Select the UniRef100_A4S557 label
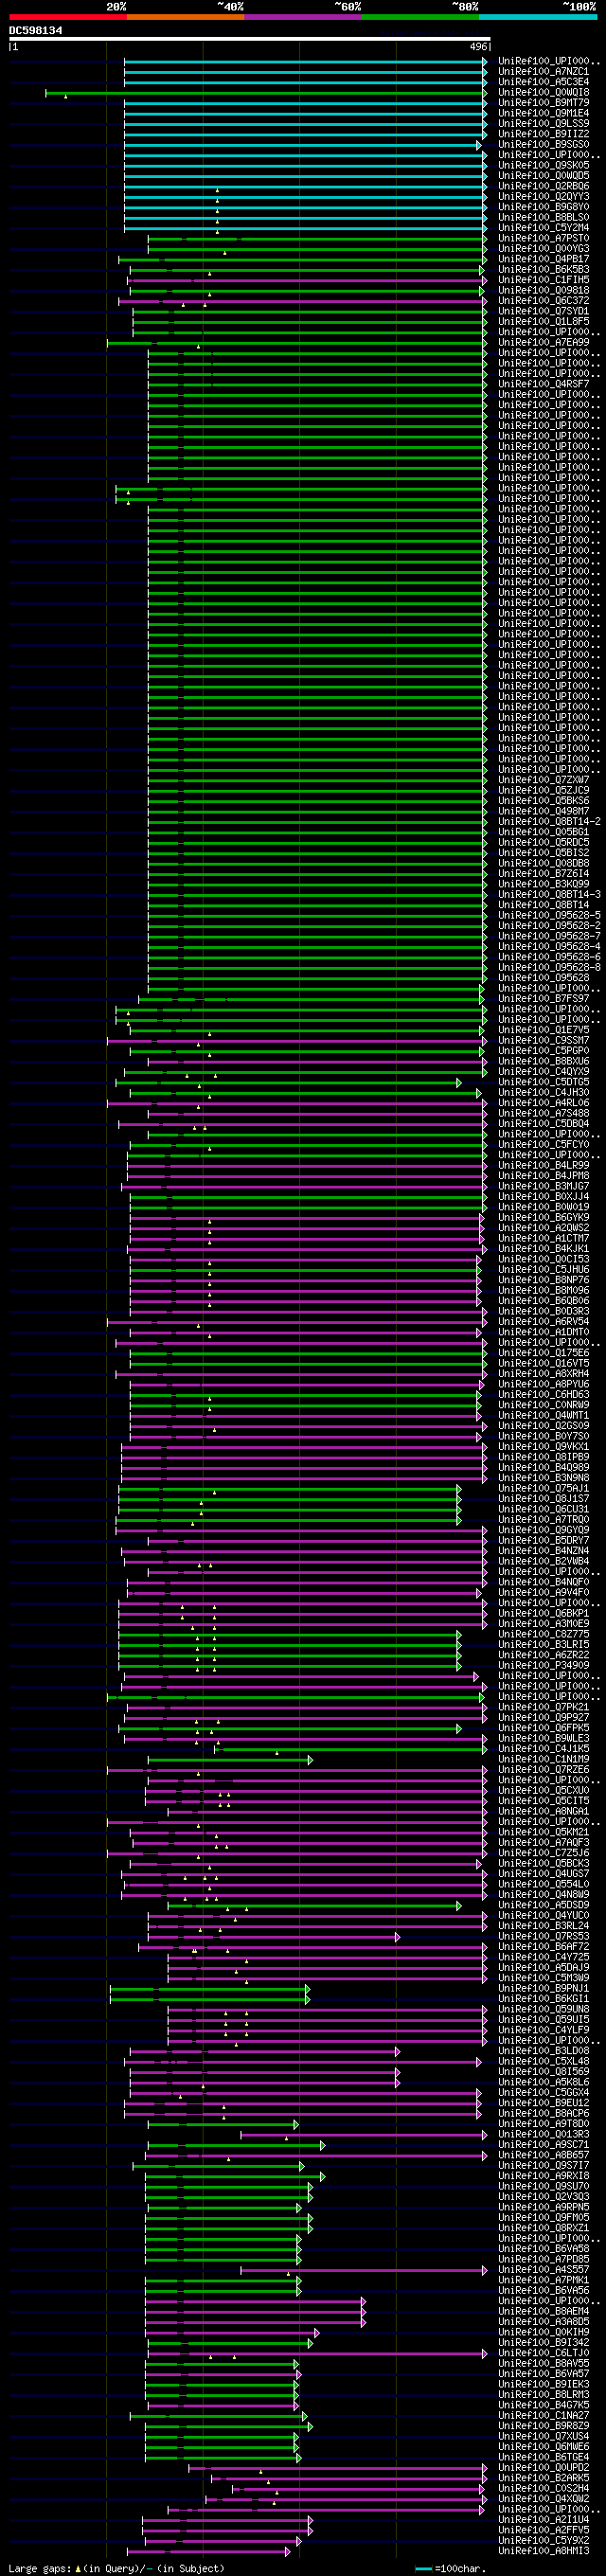The image size is (606, 2576). [x=544, y=2270]
